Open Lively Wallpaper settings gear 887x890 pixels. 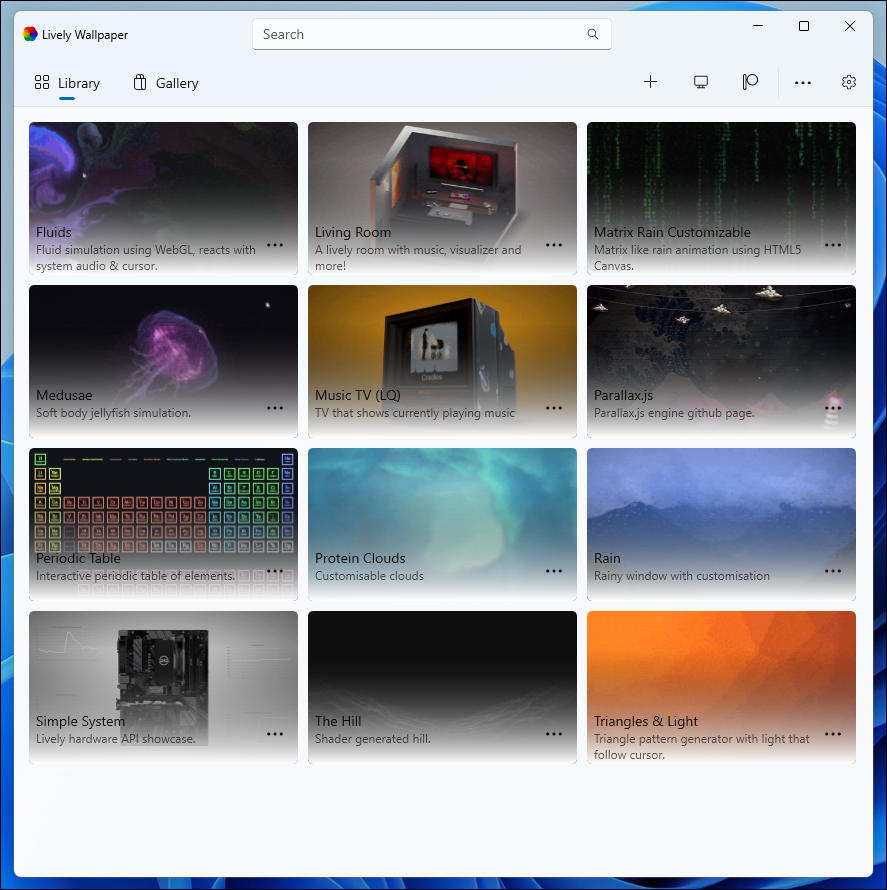[849, 82]
